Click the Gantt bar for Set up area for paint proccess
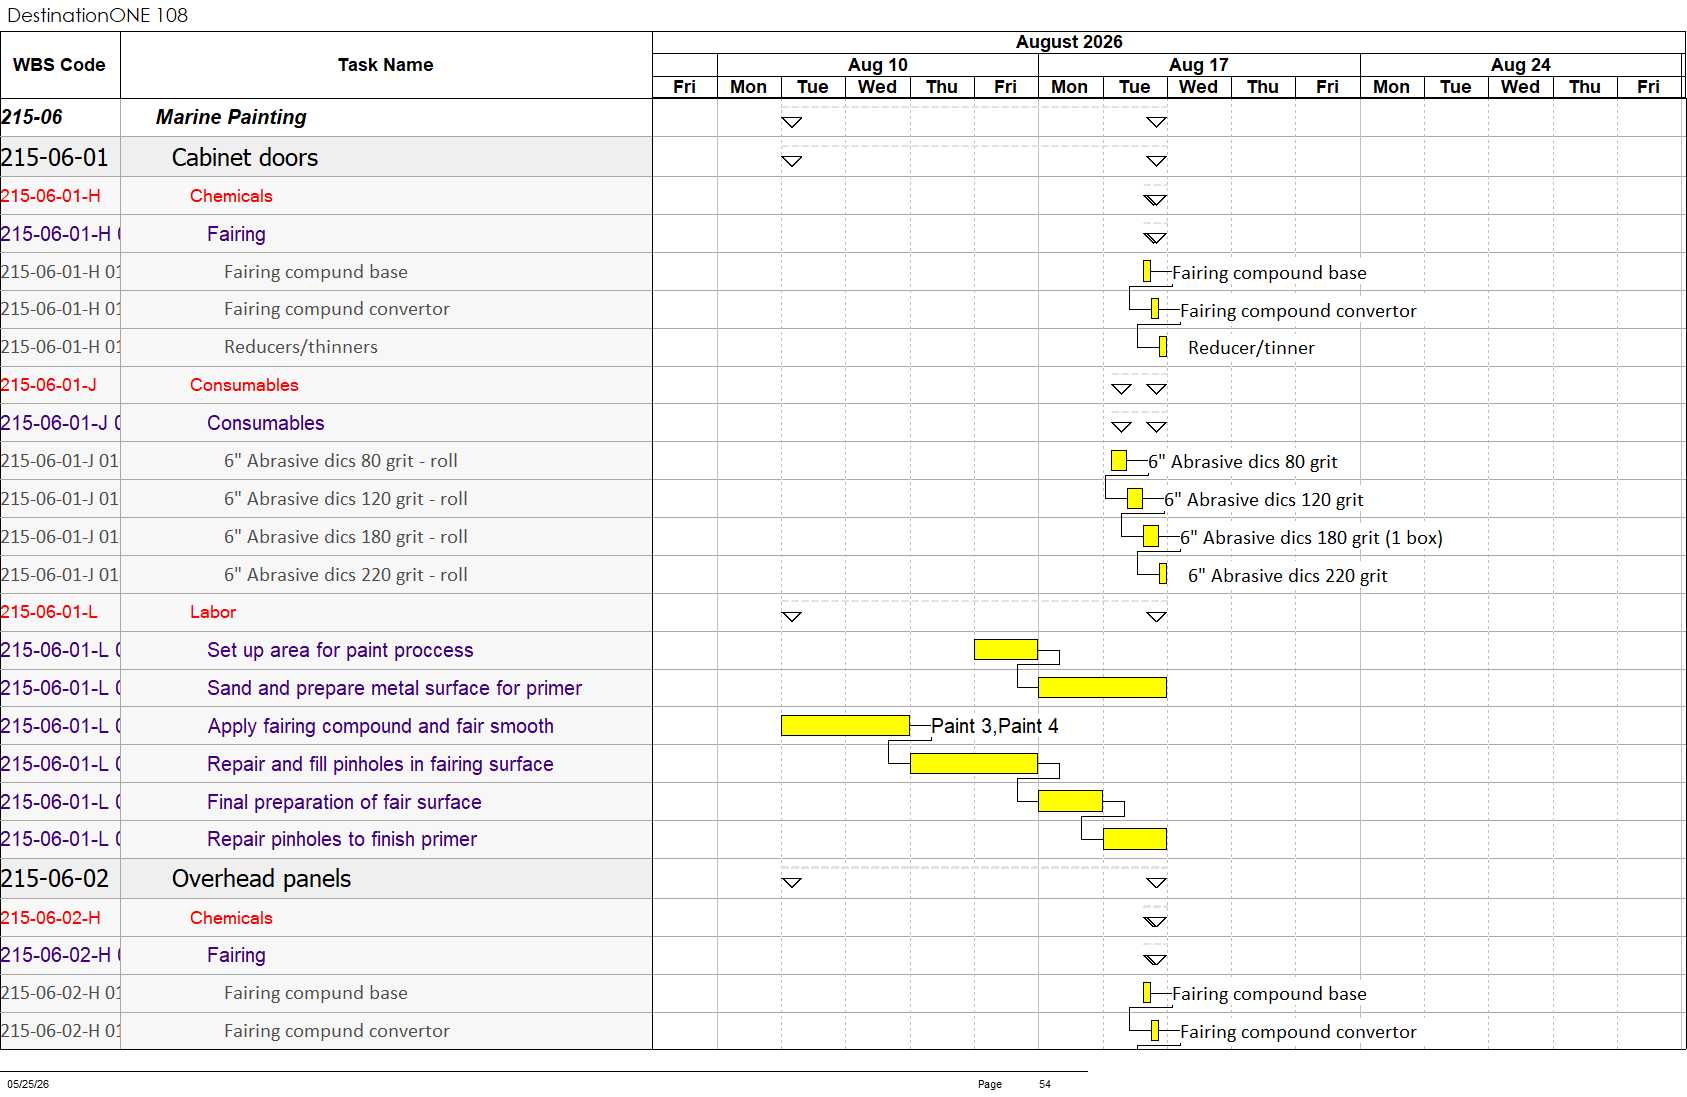 point(1006,649)
